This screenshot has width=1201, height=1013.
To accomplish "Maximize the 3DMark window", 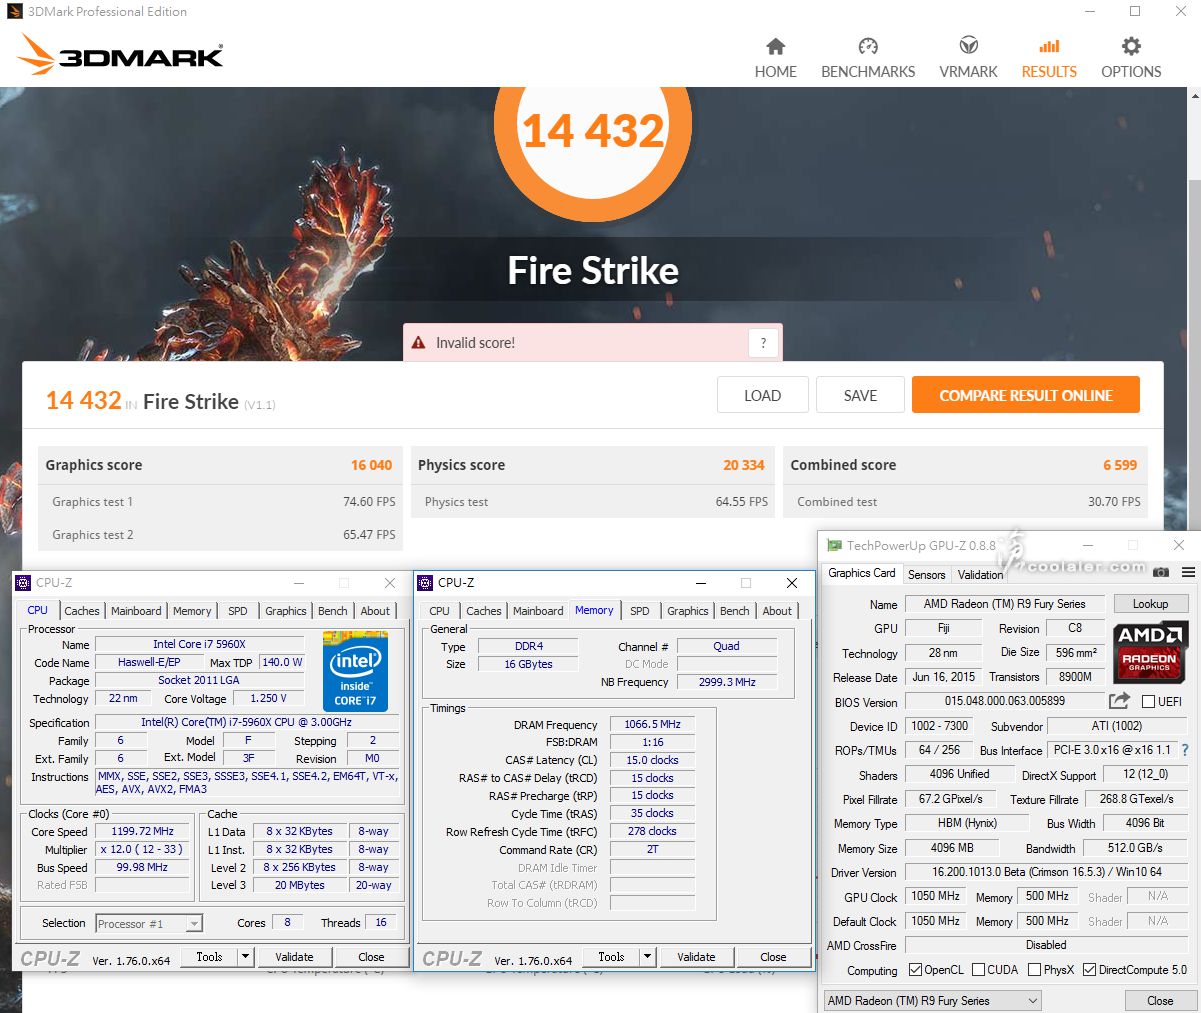I will coord(1135,11).
